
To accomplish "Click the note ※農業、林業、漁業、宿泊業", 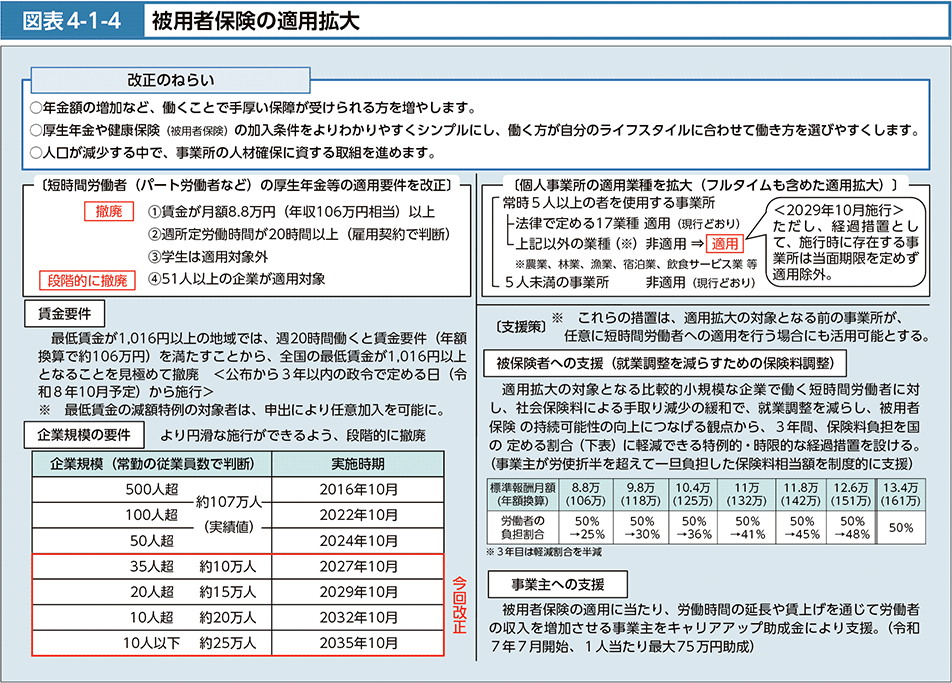I will pos(636,264).
